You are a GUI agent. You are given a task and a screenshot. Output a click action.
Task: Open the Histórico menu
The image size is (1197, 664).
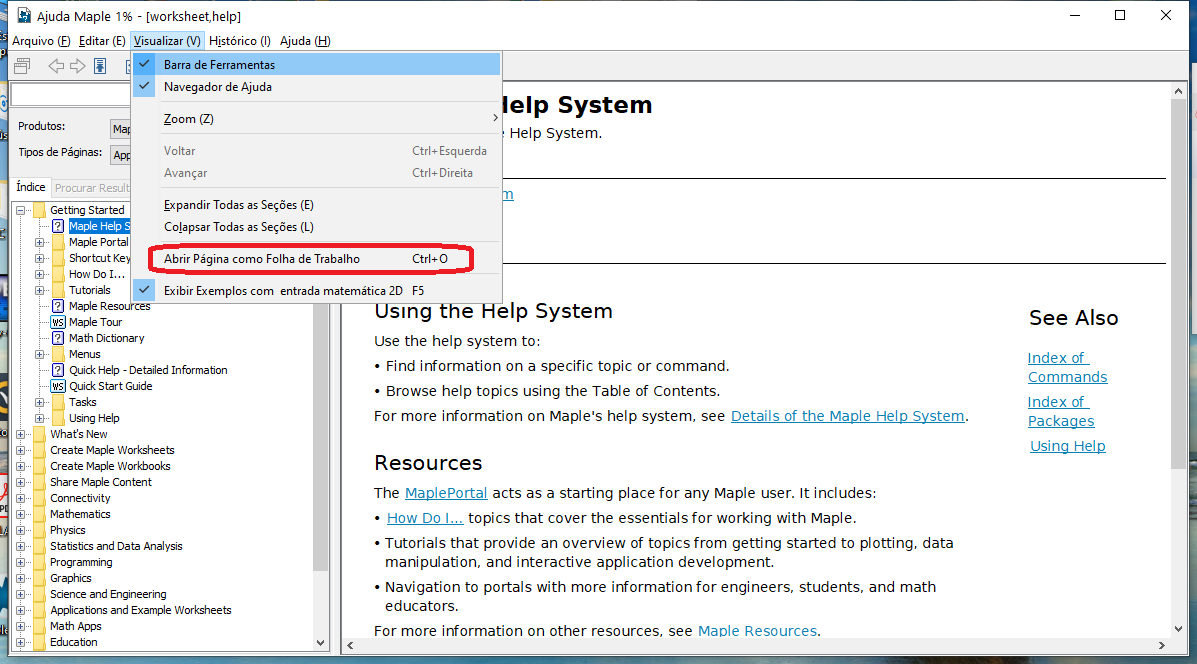pos(240,41)
